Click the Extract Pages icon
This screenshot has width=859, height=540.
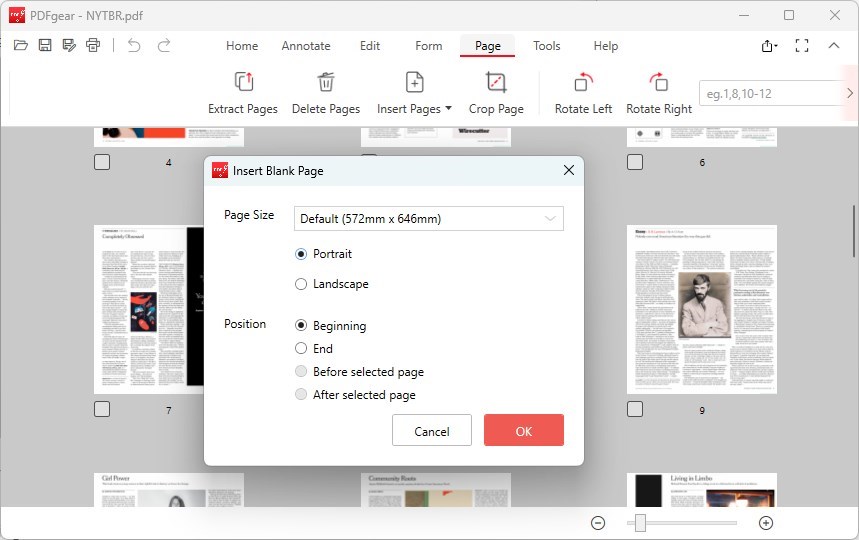click(x=243, y=82)
